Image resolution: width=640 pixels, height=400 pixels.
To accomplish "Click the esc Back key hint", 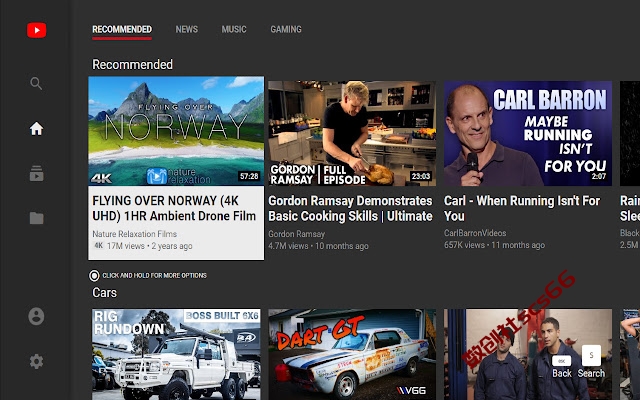I will (562, 366).
